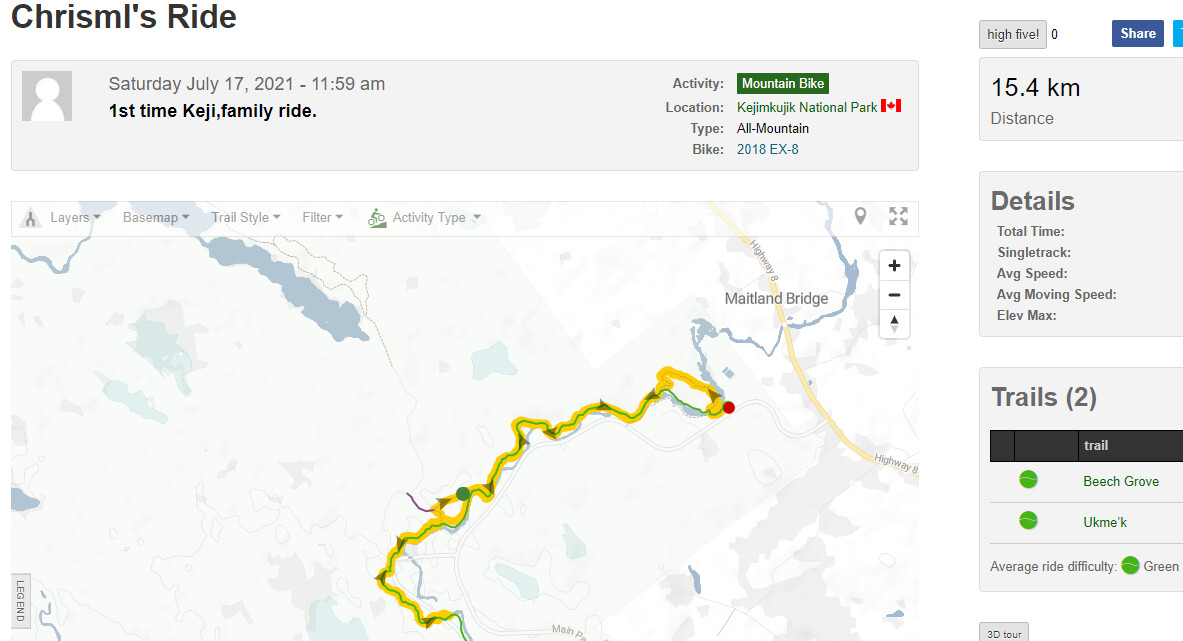The width and height of the screenshot is (1183, 641).
Task: Click the rider profile avatar
Action: tap(47, 96)
